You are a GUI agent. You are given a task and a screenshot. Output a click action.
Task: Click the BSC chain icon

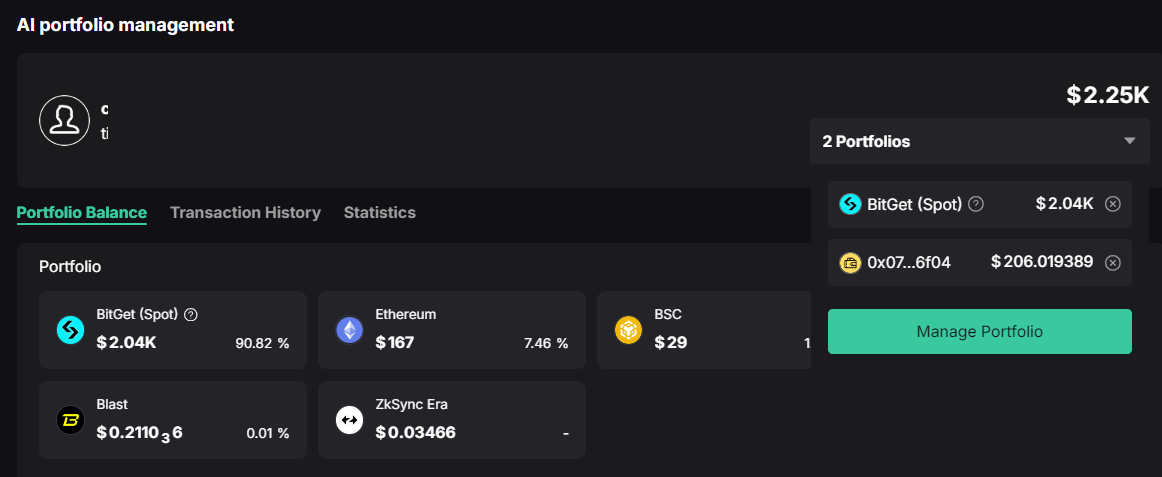[x=628, y=330]
